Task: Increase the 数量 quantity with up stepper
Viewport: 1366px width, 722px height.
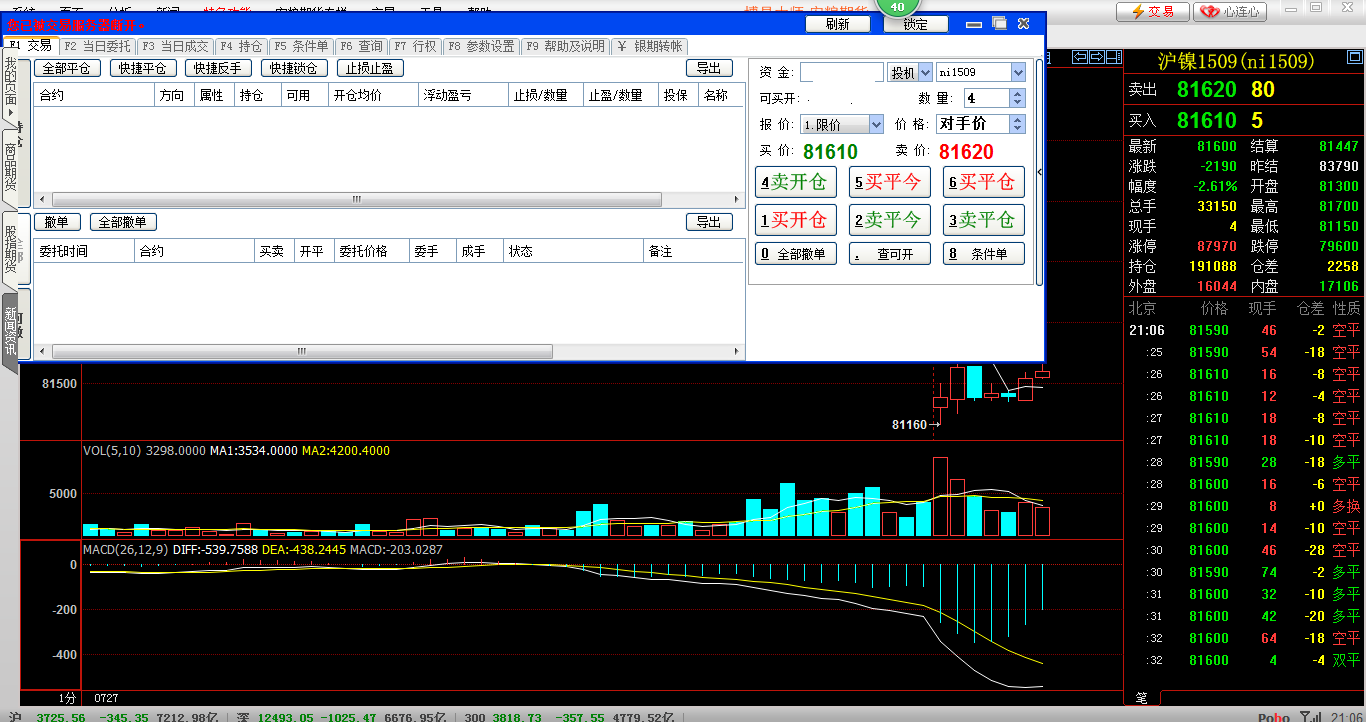Action: [1018, 94]
